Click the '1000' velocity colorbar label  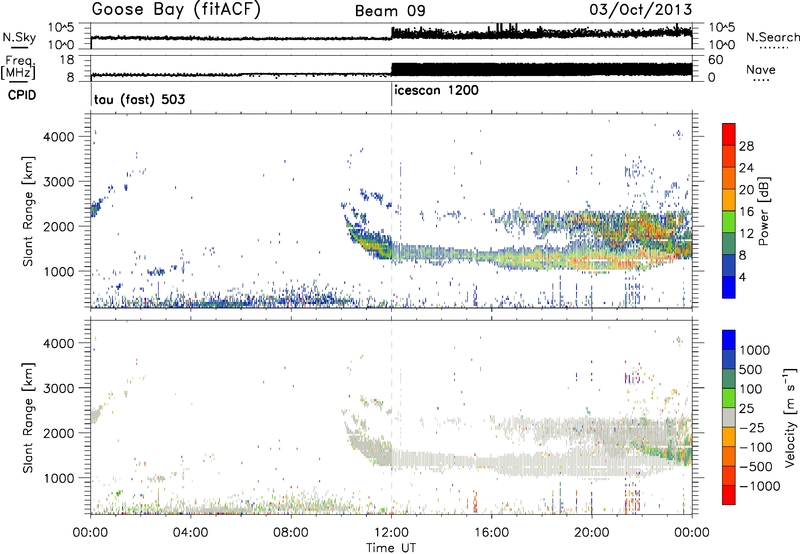pos(754,350)
